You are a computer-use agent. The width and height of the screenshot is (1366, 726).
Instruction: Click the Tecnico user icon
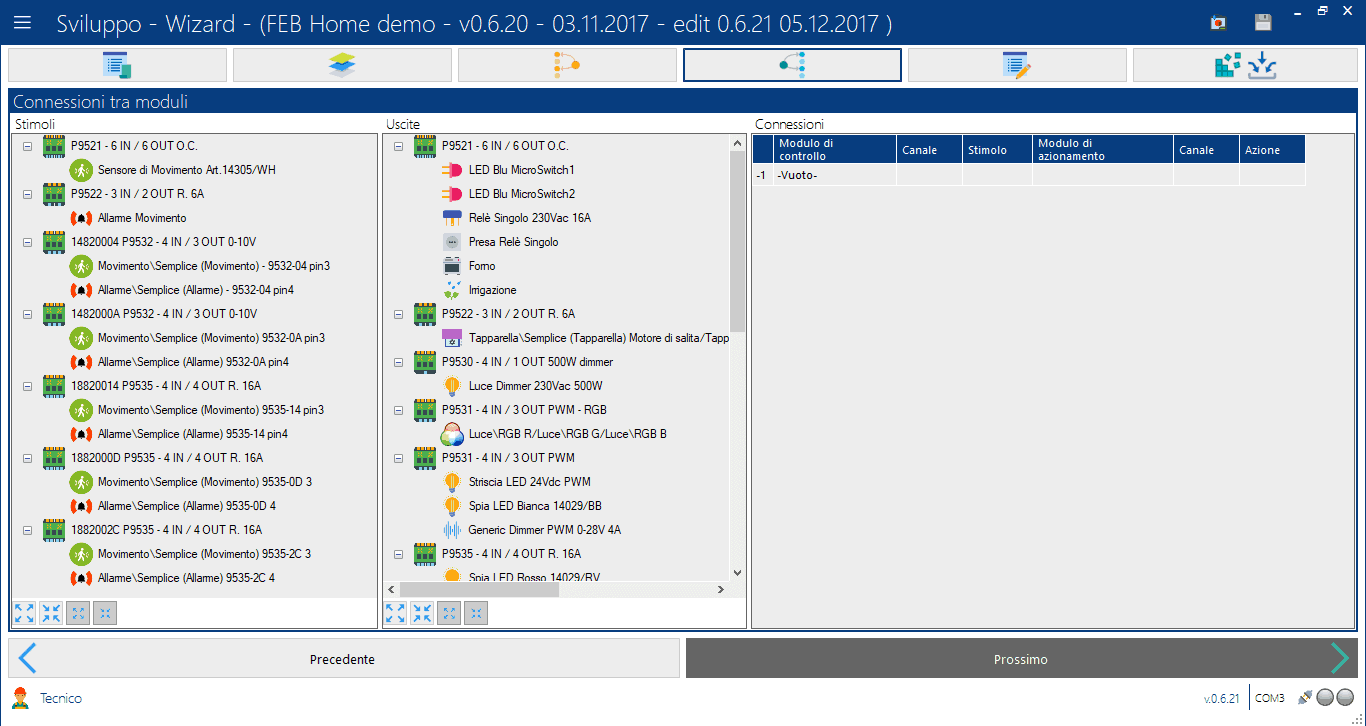coord(19,698)
